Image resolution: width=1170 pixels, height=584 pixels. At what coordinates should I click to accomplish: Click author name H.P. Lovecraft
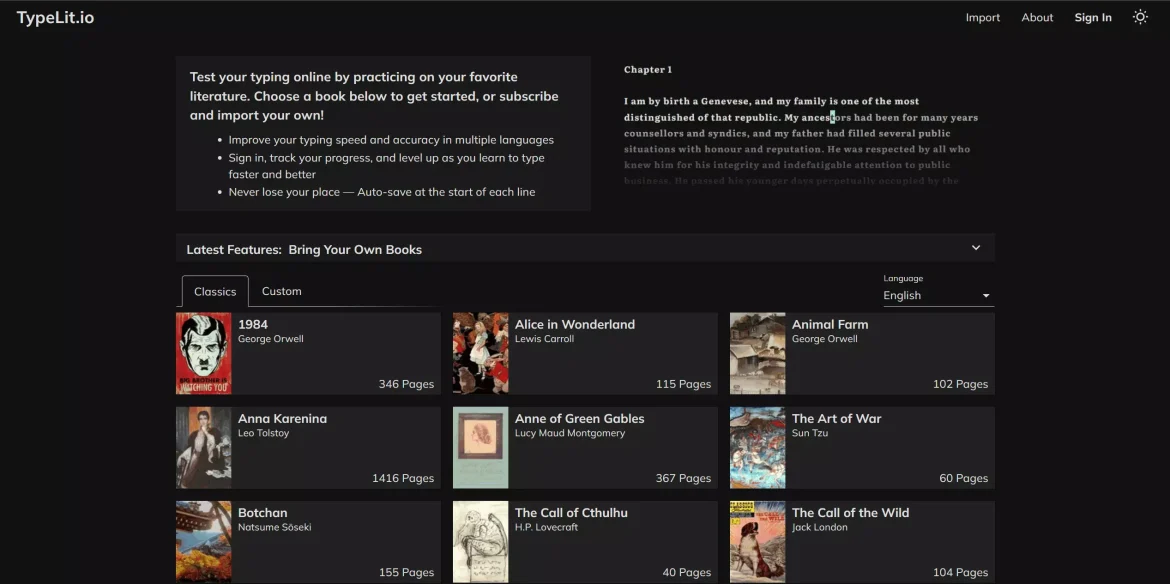[547, 527]
